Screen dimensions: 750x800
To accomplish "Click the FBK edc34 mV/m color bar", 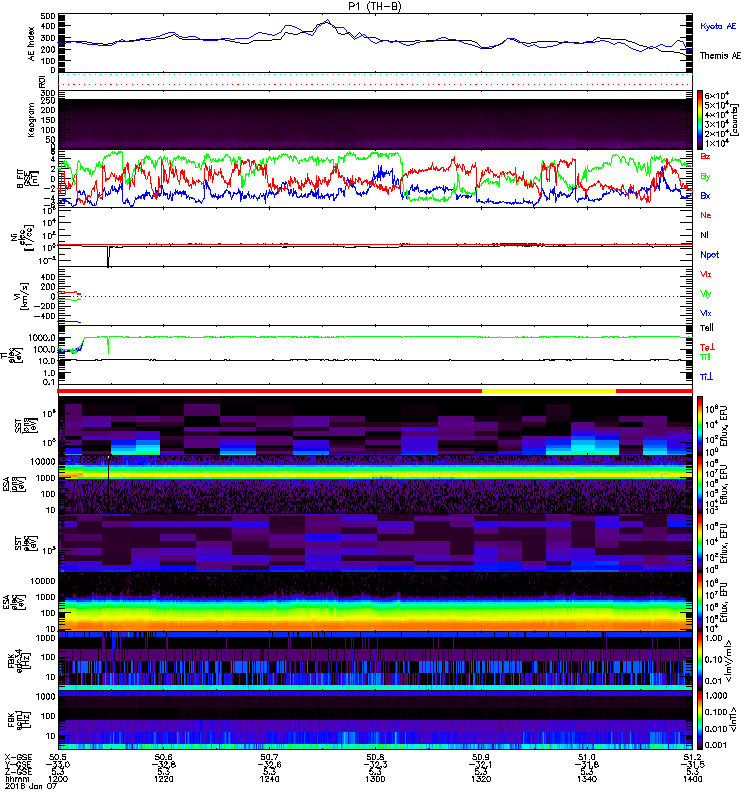I will tap(700, 661).
